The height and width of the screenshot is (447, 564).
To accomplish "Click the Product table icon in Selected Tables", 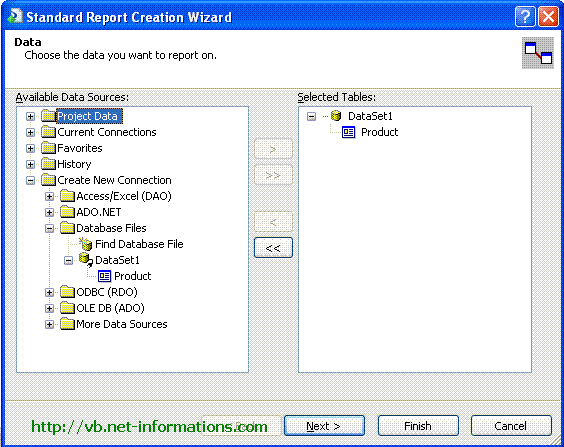I will (x=349, y=132).
